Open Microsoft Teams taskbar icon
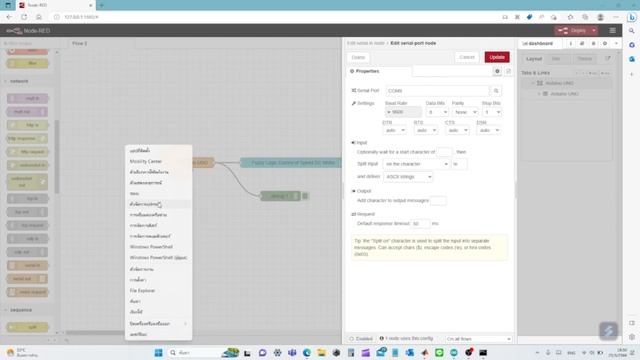 [x=292, y=353]
